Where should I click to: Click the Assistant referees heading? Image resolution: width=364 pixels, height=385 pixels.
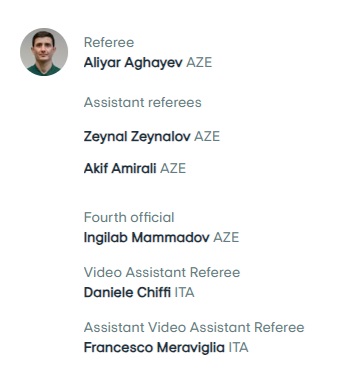point(143,102)
